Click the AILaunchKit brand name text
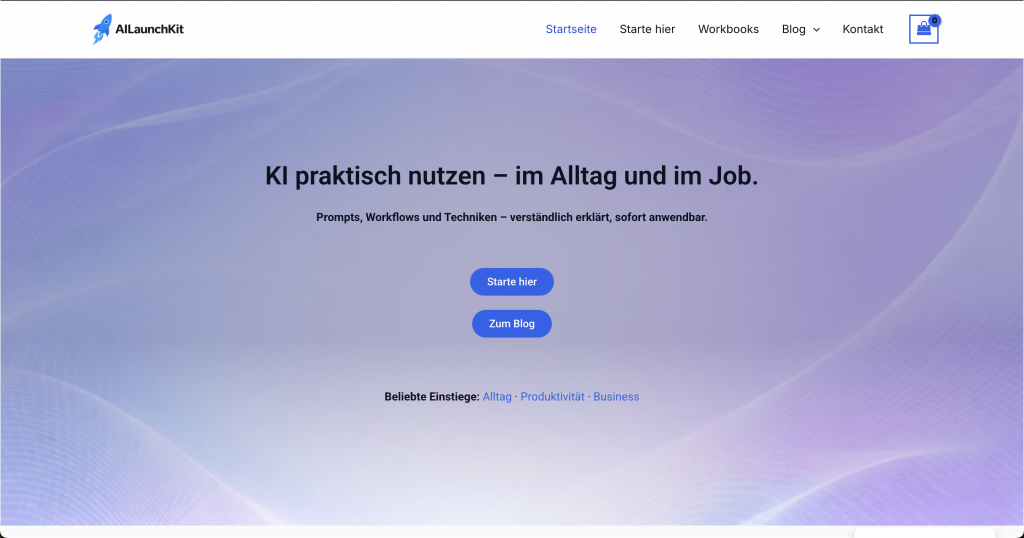 click(149, 30)
